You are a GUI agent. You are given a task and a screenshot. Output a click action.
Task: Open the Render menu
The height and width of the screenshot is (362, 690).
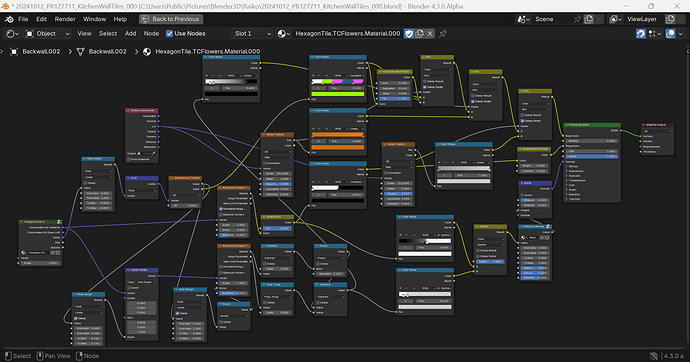pos(65,19)
